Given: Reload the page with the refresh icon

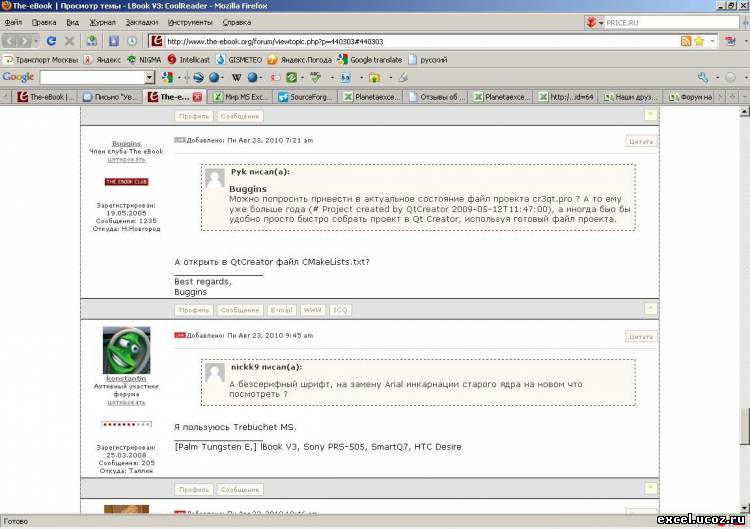Looking at the screenshot, I should coord(51,41).
